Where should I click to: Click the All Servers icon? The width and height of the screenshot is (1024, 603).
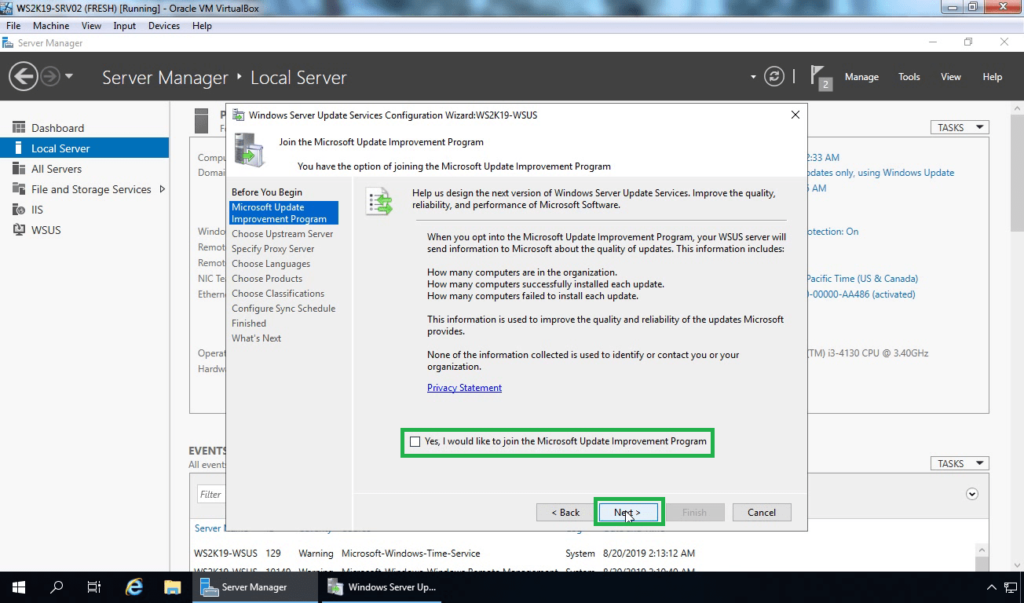pos(19,169)
